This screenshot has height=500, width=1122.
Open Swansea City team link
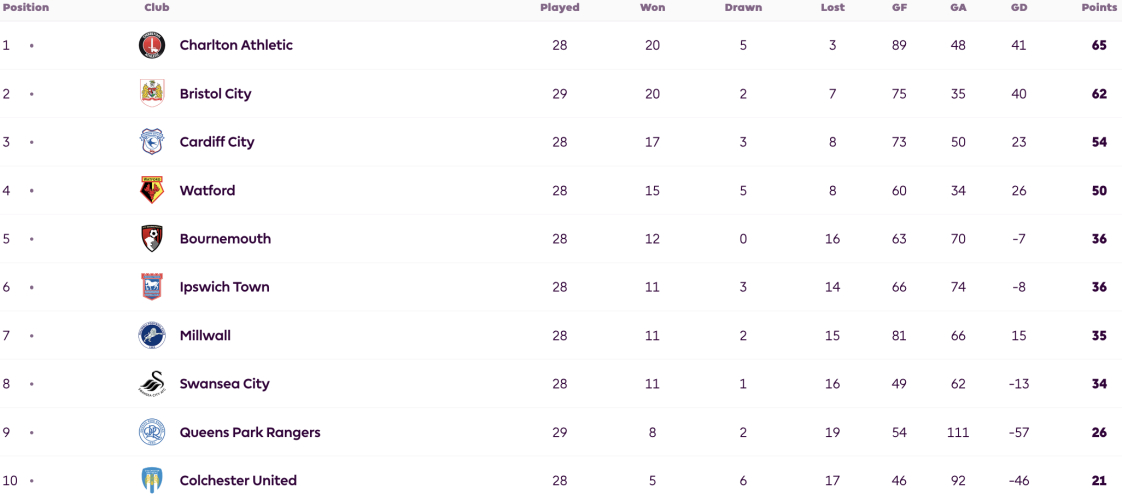point(225,384)
